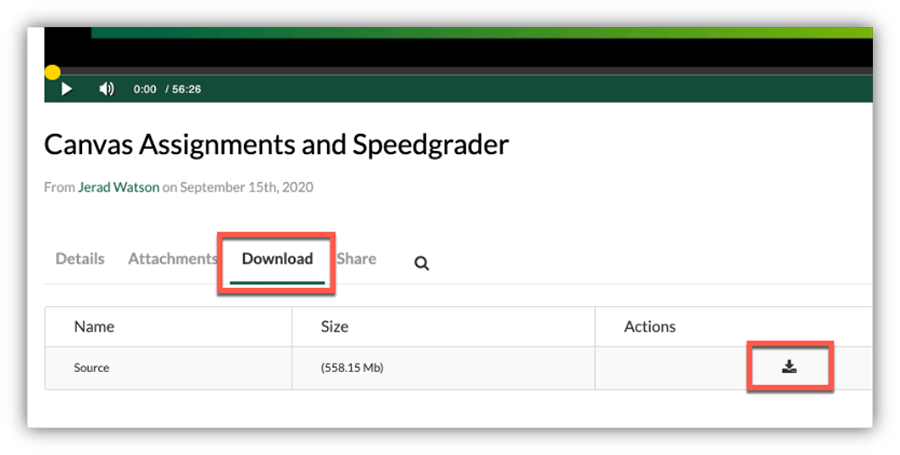Click the Actions column header
This screenshot has height=455, width=900.
[649, 327]
